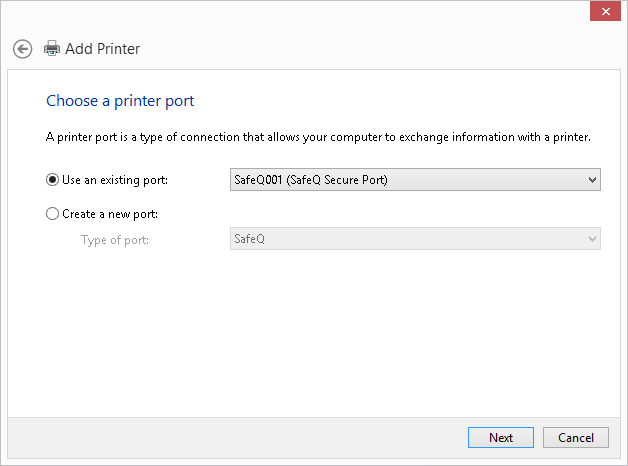Click the 'Create a new port:' label text
The image size is (628, 466).
pyautogui.click(x=110, y=214)
